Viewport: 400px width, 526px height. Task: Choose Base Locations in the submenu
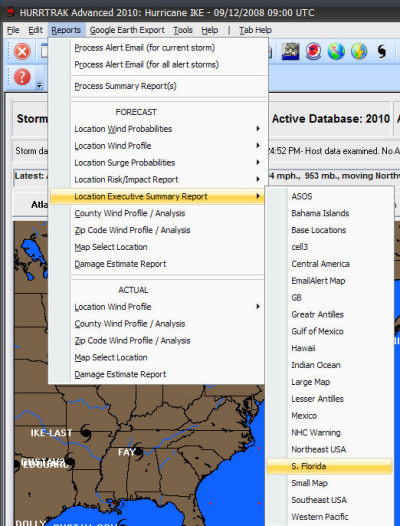click(x=330, y=230)
